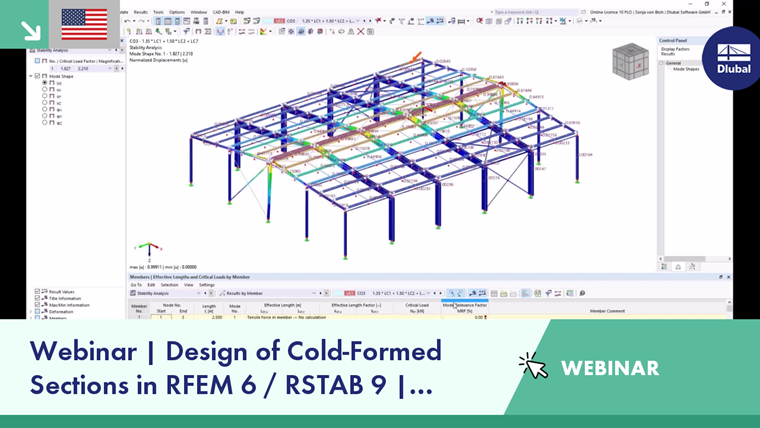The width and height of the screenshot is (760, 428).
Task: Toggle the Result Values checkbox
Action: coord(37,292)
